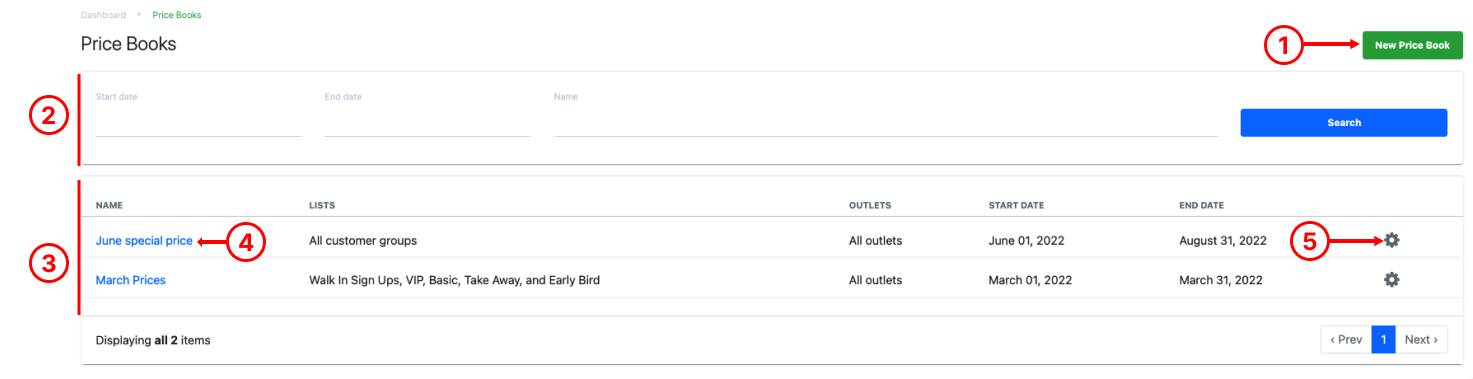Go to Dashboard via breadcrumb
Screen dimensions: 1473x379
pyautogui.click(x=104, y=15)
